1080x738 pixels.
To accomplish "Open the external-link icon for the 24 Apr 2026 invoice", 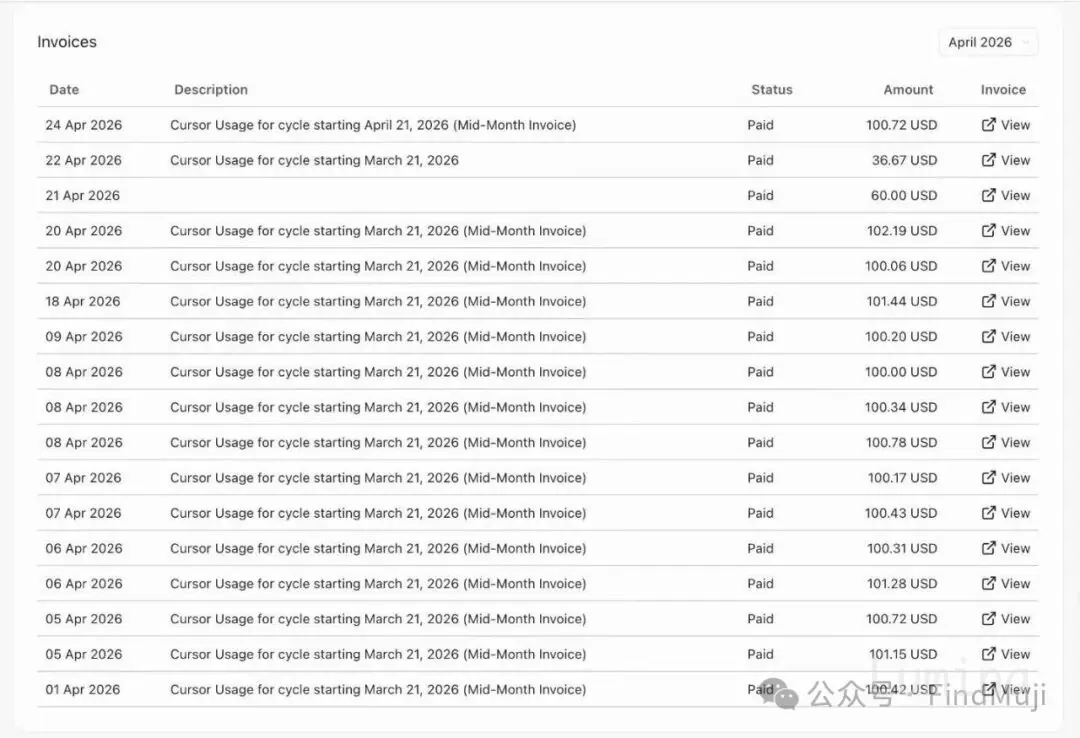I will (x=988, y=125).
